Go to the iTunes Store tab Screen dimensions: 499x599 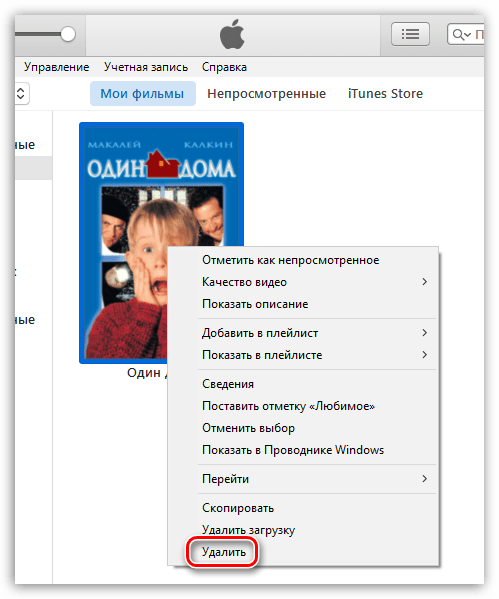click(x=385, y=94)
